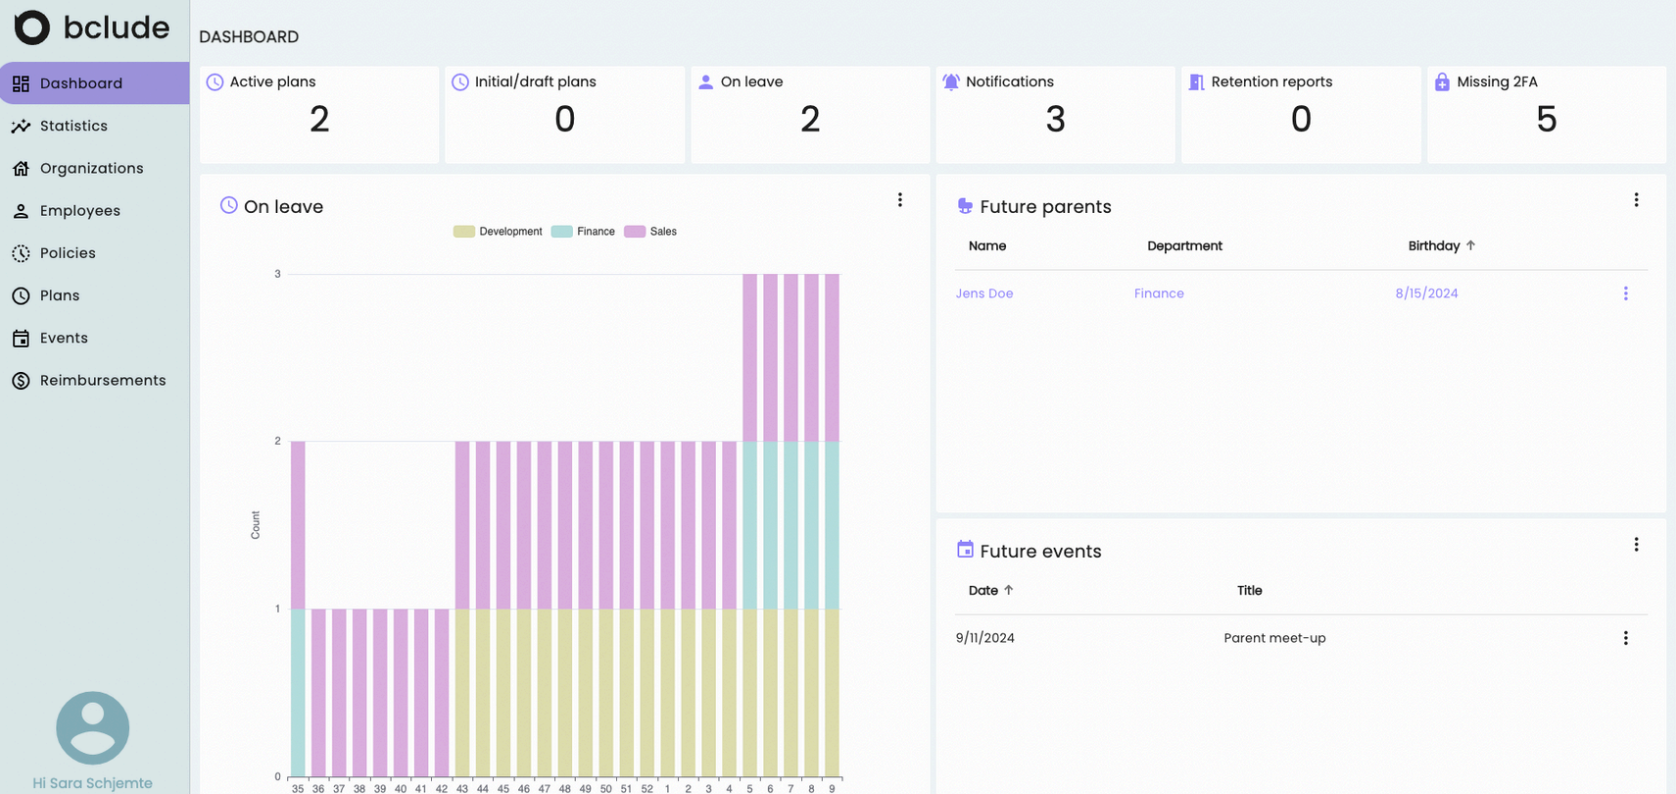The image size is (1676, 794).
Task: Open On leave chart options menu
Action: coord(900,200)
